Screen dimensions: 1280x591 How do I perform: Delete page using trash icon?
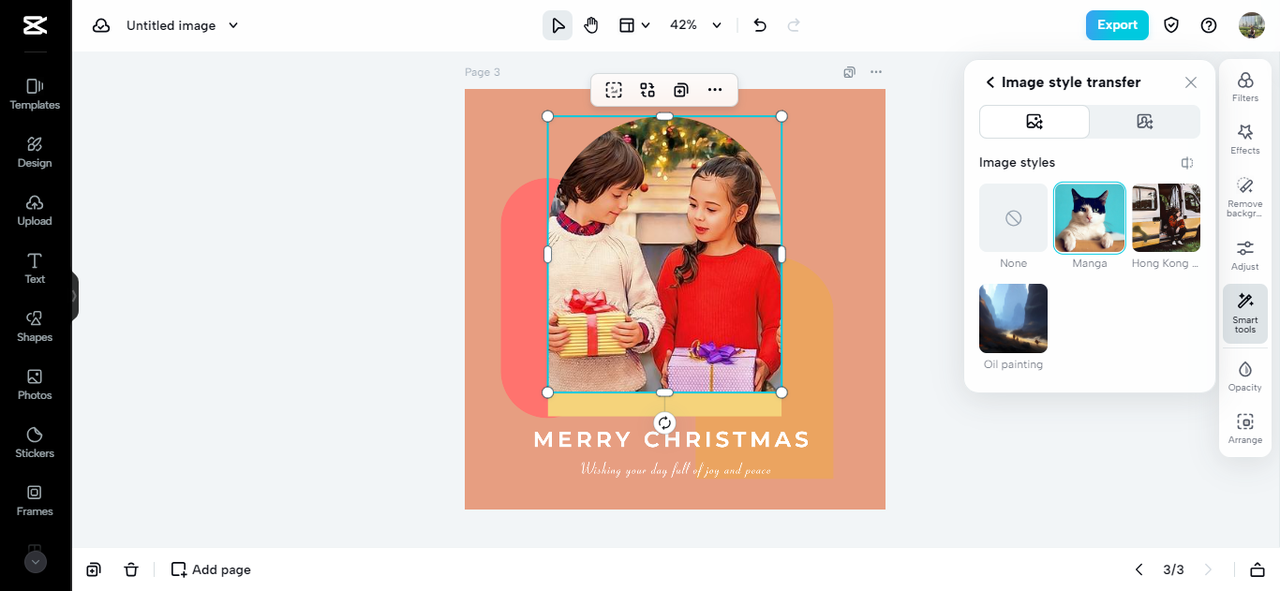[131, 569]
